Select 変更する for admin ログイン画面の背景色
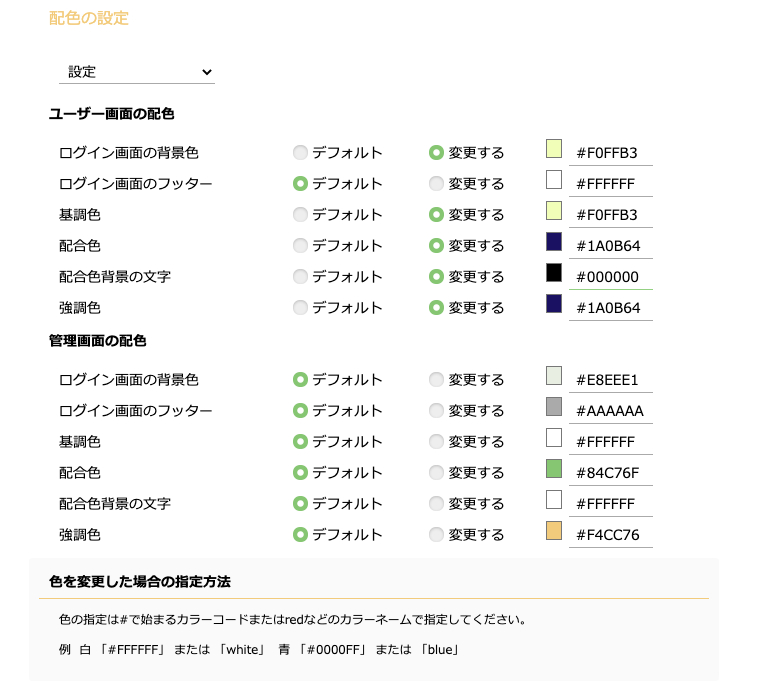Viewport: 767px width, 693px height. point(436,380)
